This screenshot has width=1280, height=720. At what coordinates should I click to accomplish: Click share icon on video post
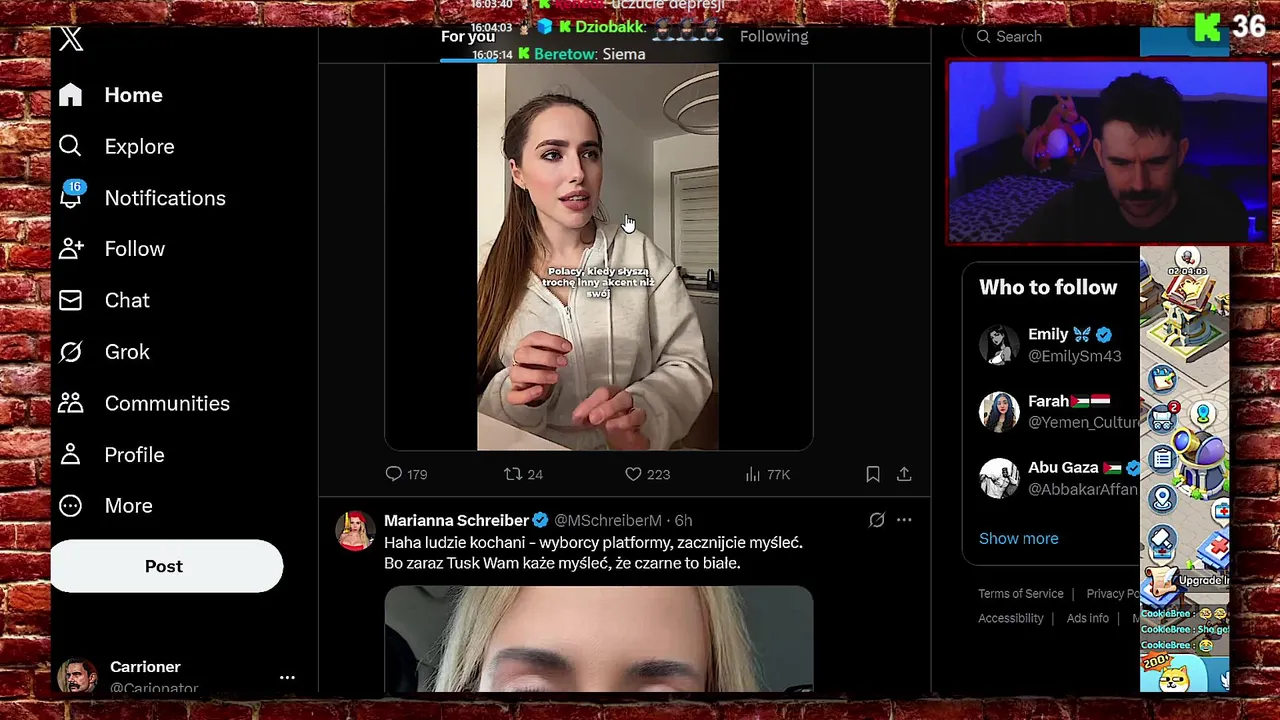point(904,474)
